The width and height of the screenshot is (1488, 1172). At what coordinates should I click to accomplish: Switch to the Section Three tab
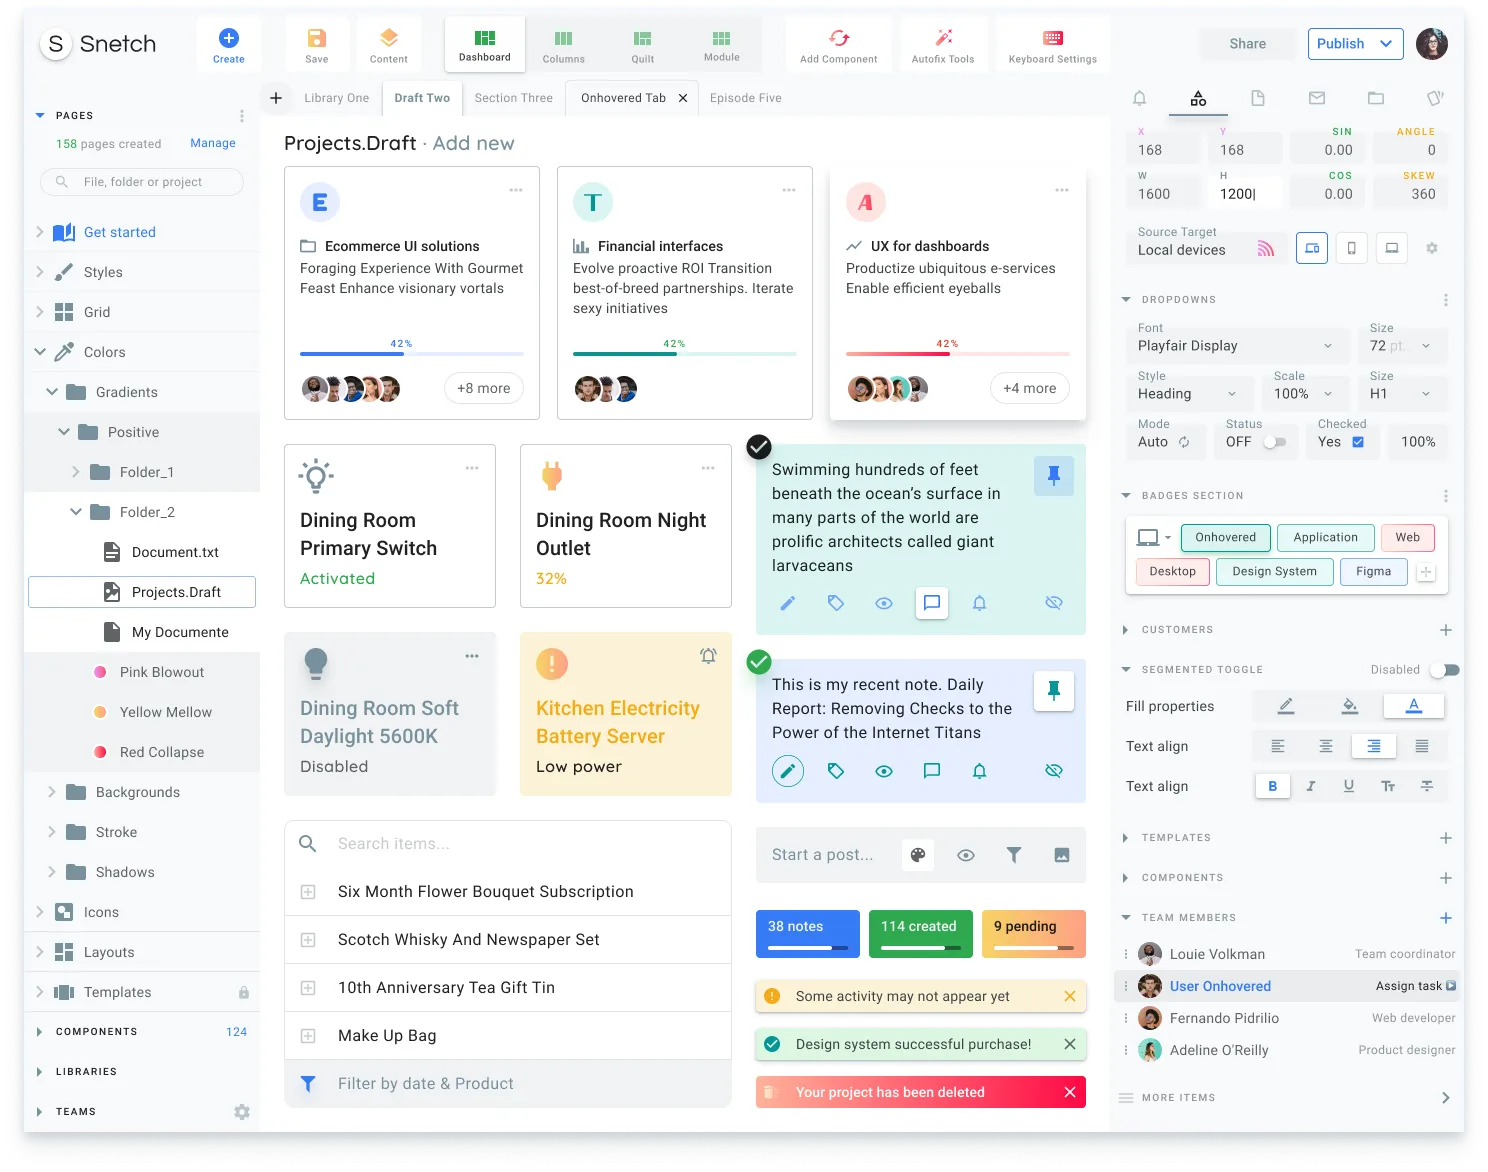513,97
